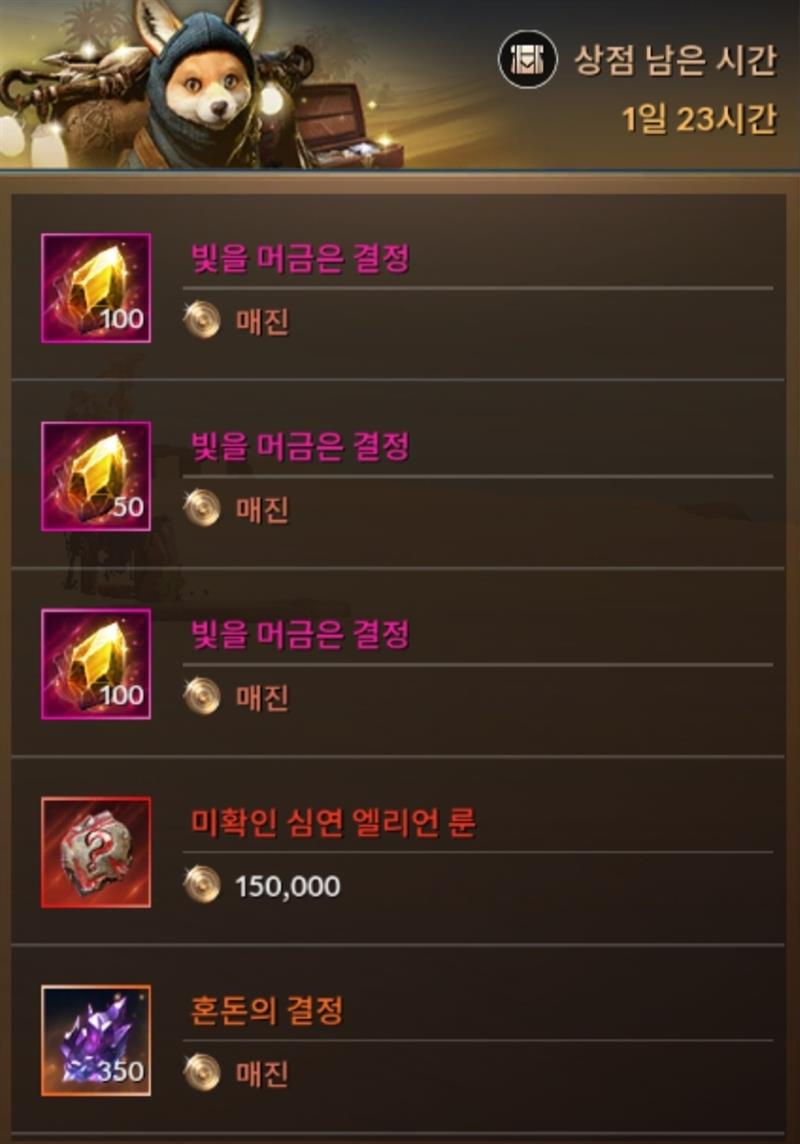Open the 미확인 심연 엘리언 룬 item icon
Image resolution: width=800 pixels, height=1144 pixels.
tap(96, 852)
